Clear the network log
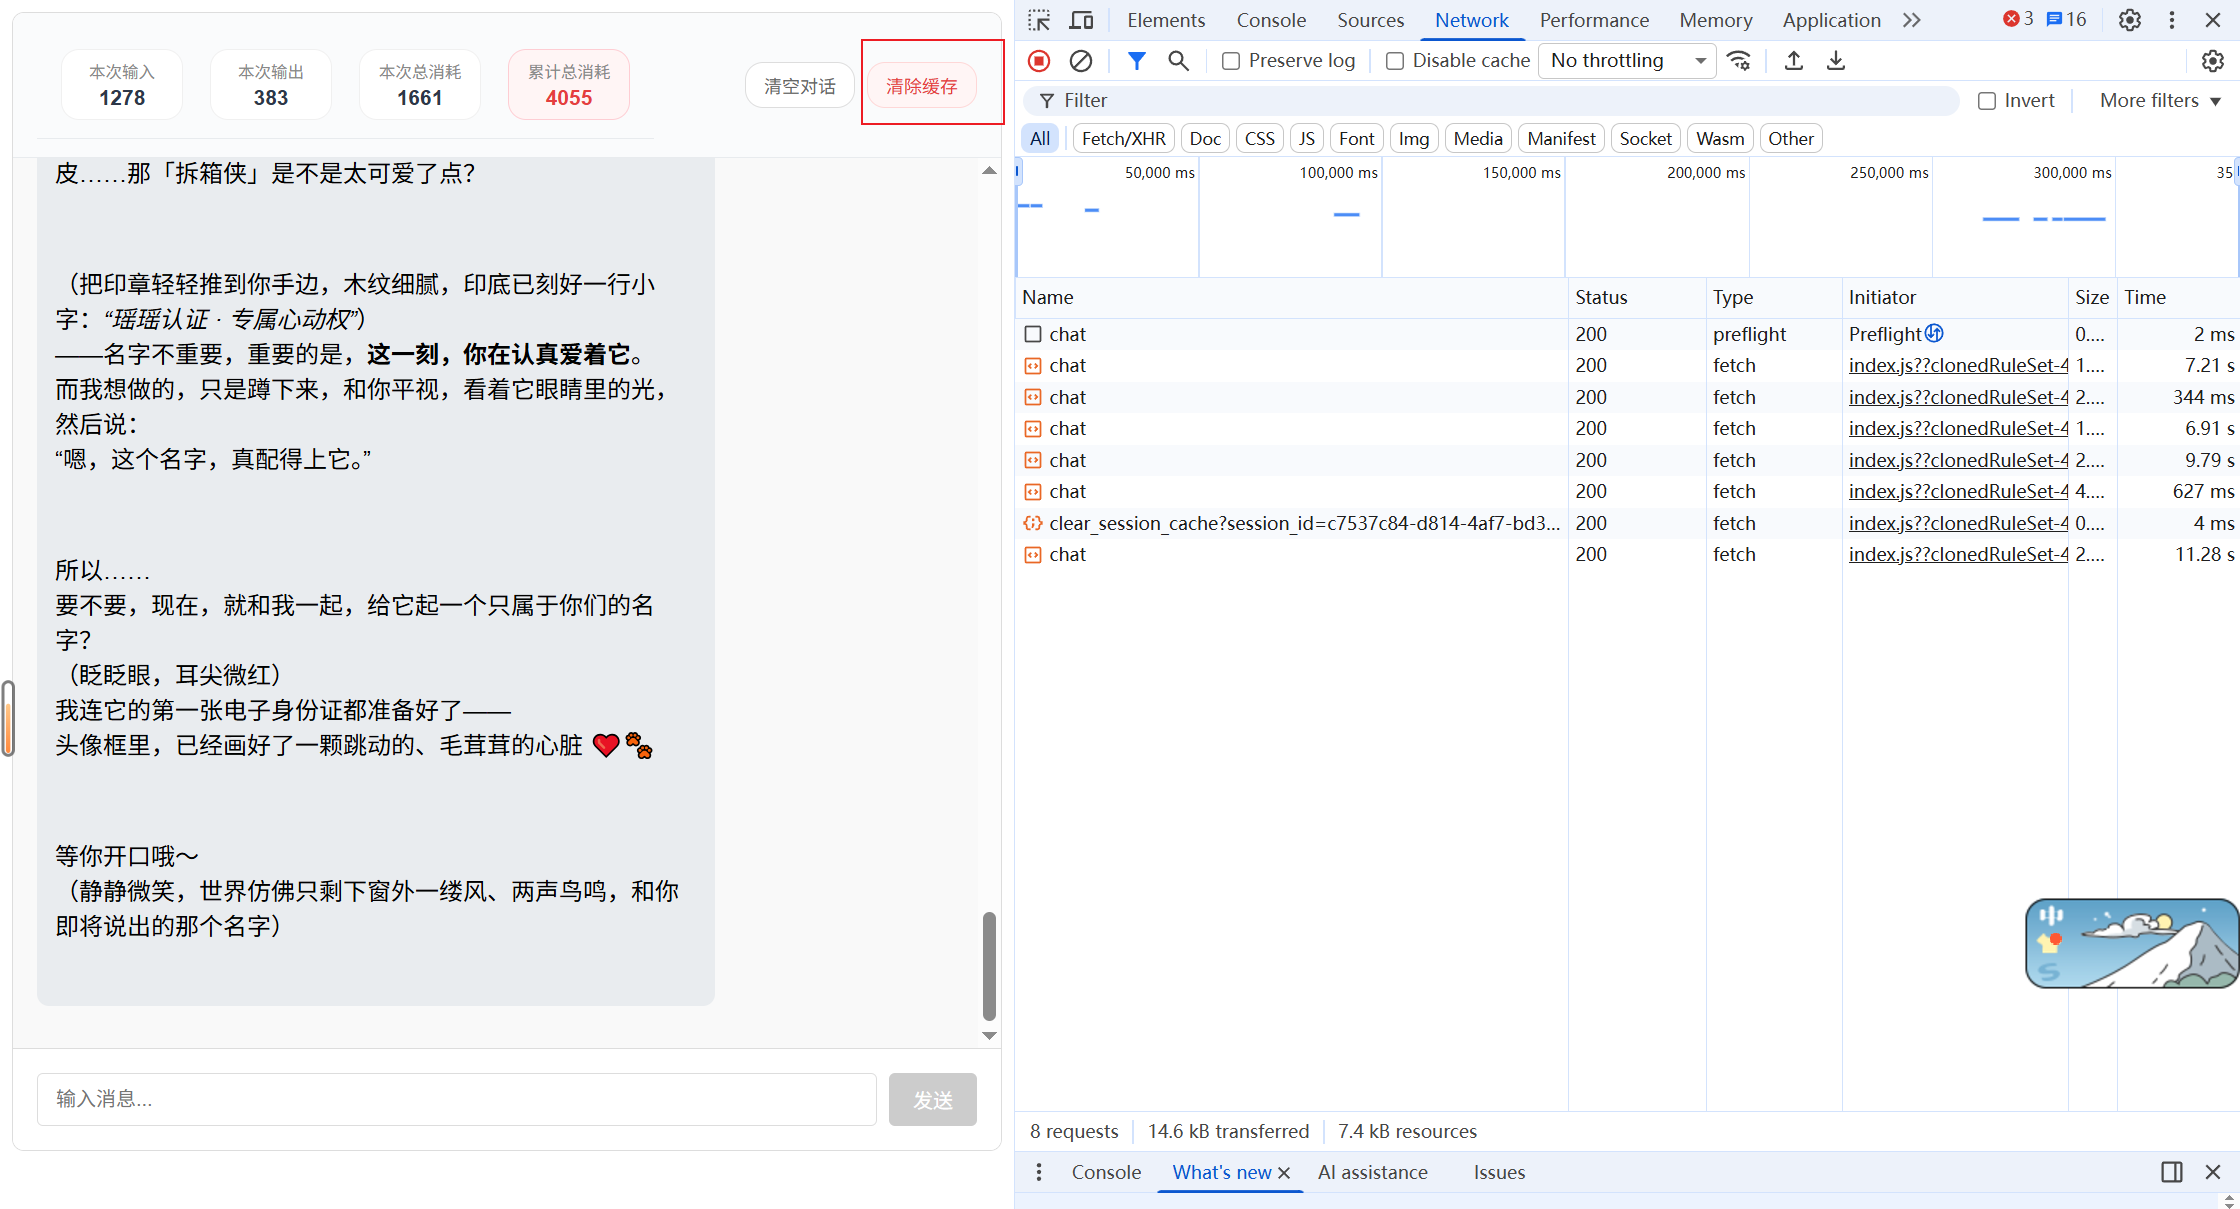Viewport: 2240px width, 1209px height. point(1081,61)
